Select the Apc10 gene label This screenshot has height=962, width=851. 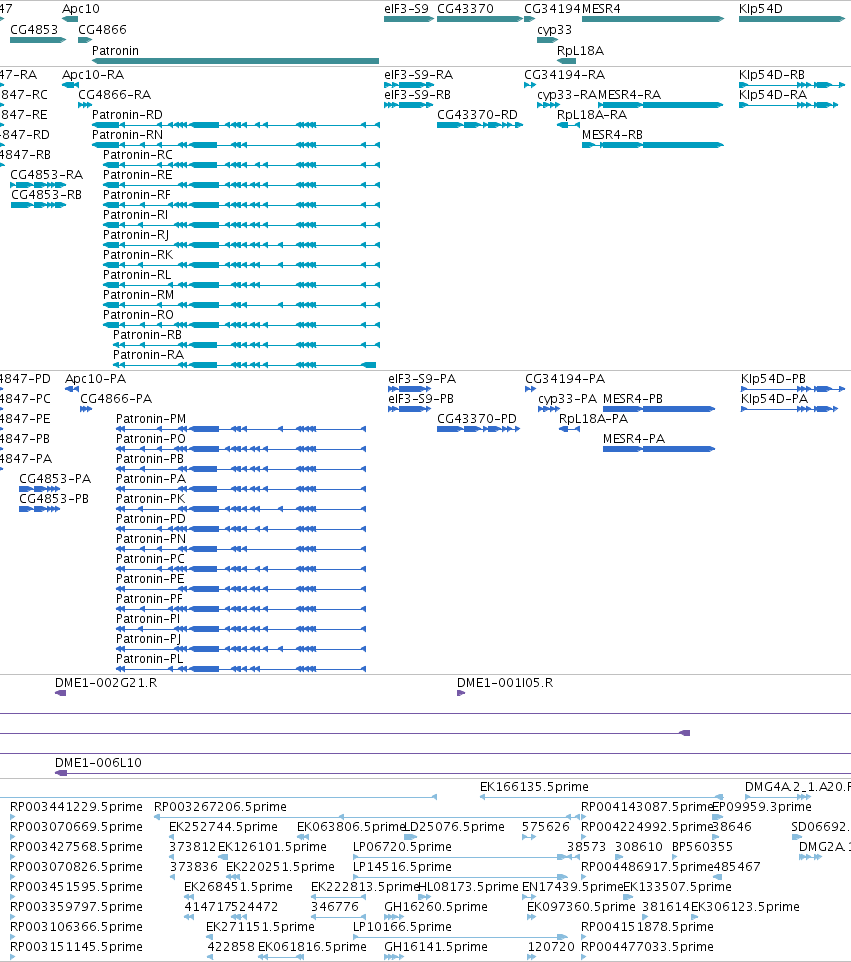(x=80, y=9)
